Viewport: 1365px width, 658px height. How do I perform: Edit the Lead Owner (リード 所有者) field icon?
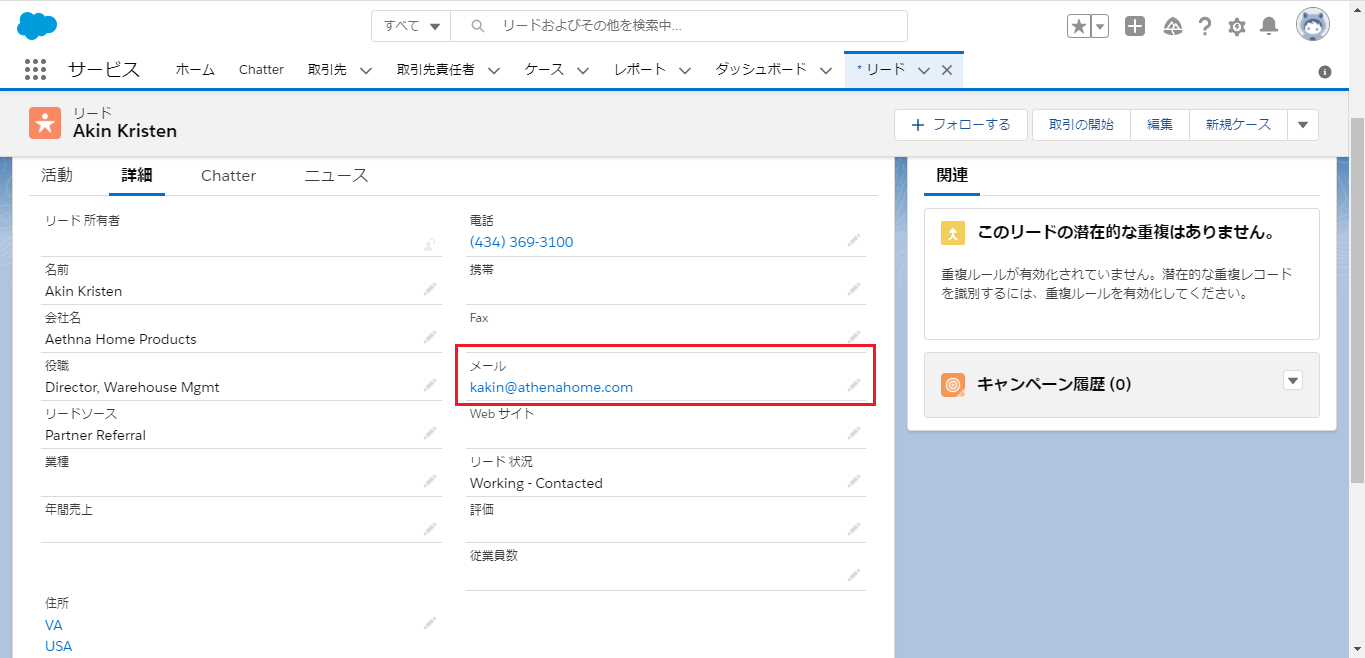click(429, 242)
